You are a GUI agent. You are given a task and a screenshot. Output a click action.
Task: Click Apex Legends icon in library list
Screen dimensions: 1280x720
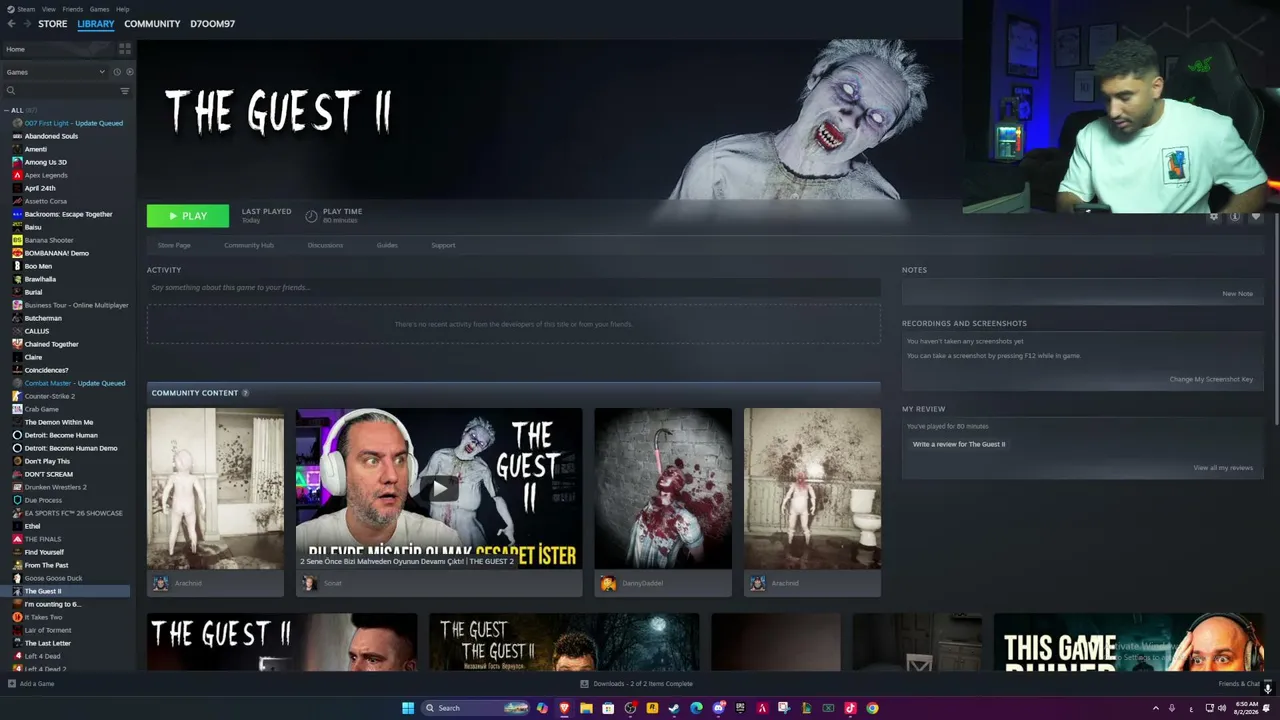(x=17, y=175)
